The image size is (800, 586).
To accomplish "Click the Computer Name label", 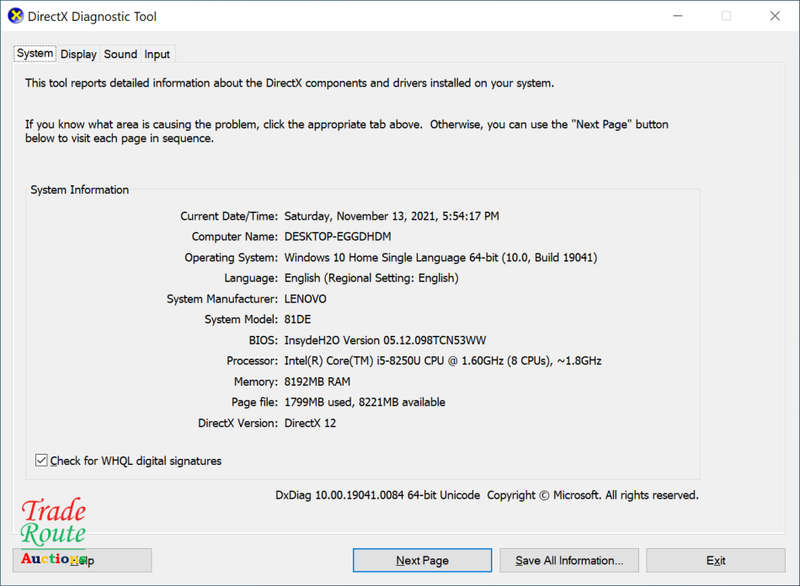I will point(235,237).
